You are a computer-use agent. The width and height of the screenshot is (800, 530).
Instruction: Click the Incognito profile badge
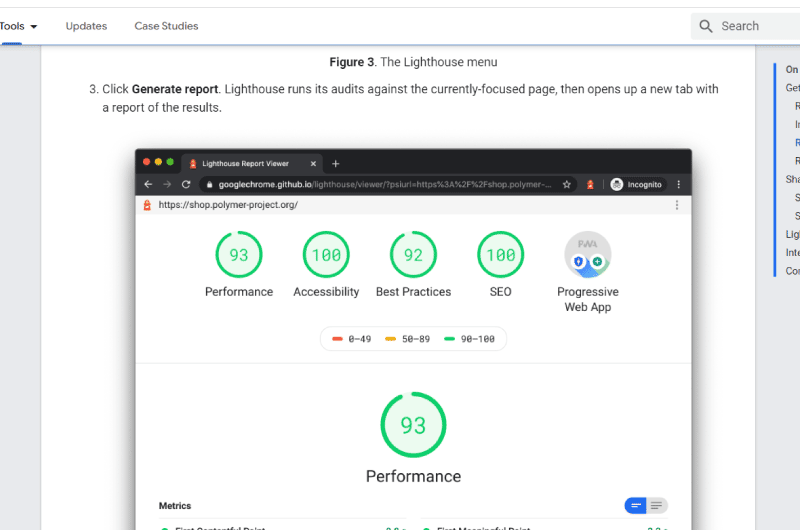pos(636,185)
